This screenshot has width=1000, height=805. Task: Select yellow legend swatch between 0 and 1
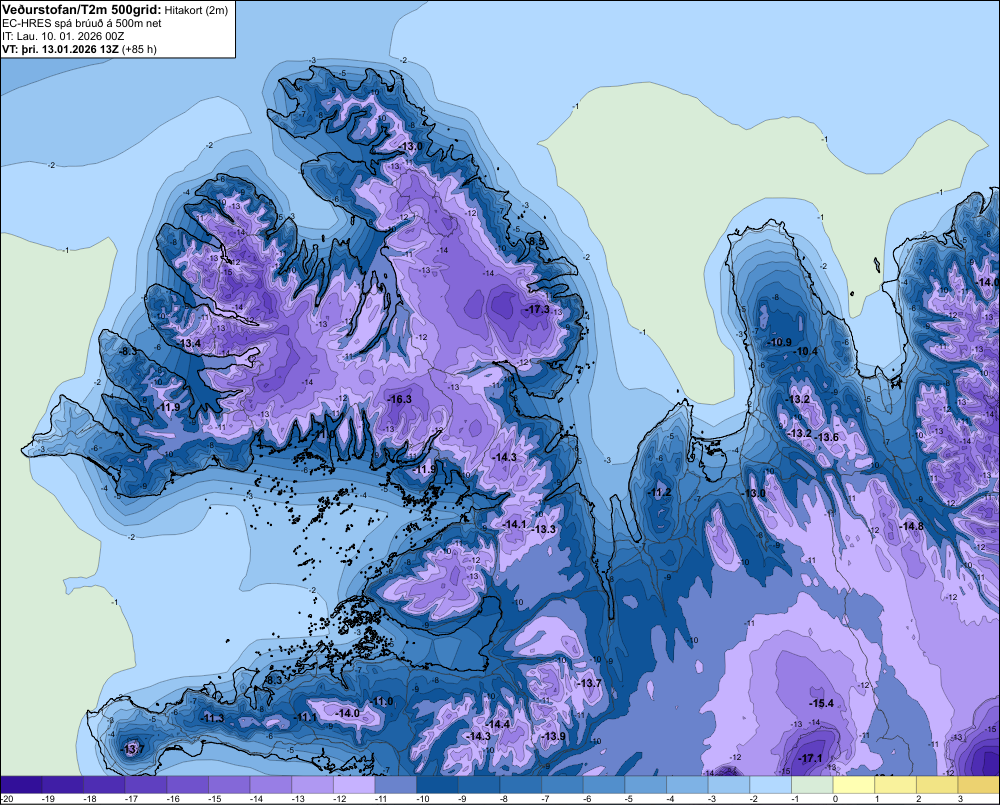pyautogui.click(x=853, y=785)
